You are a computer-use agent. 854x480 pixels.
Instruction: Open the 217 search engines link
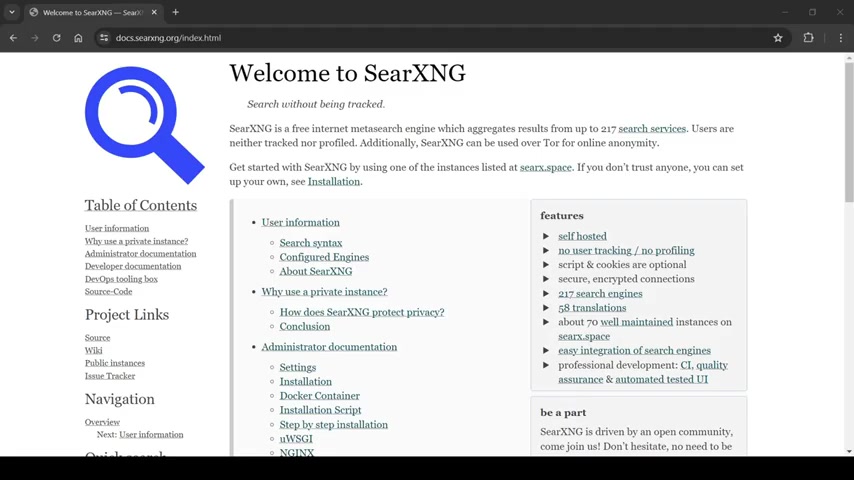tap(600, 293)
